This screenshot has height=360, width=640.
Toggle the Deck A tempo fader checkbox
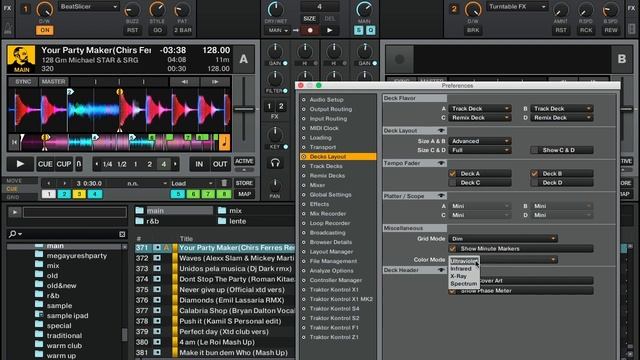pos(452,173)
